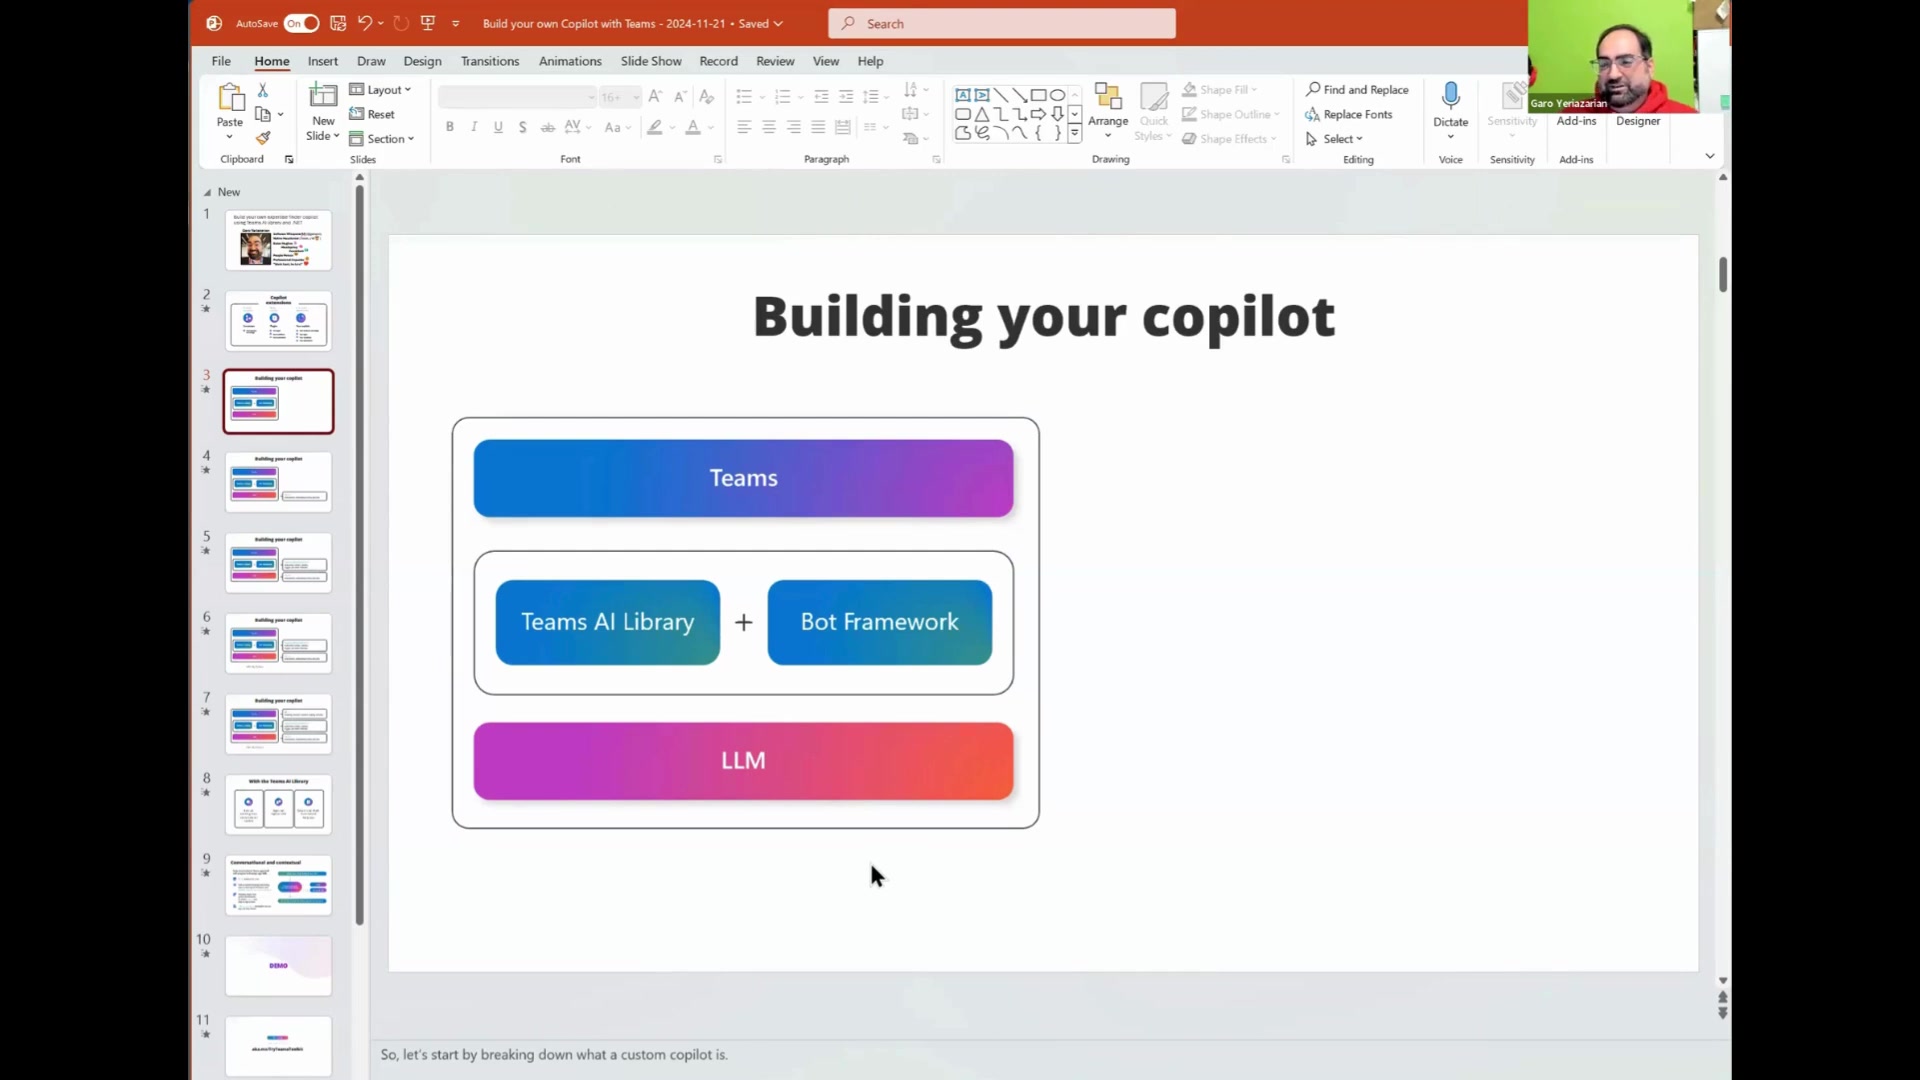
Task: Open the Select dropdown
Action: point(1334,139)
